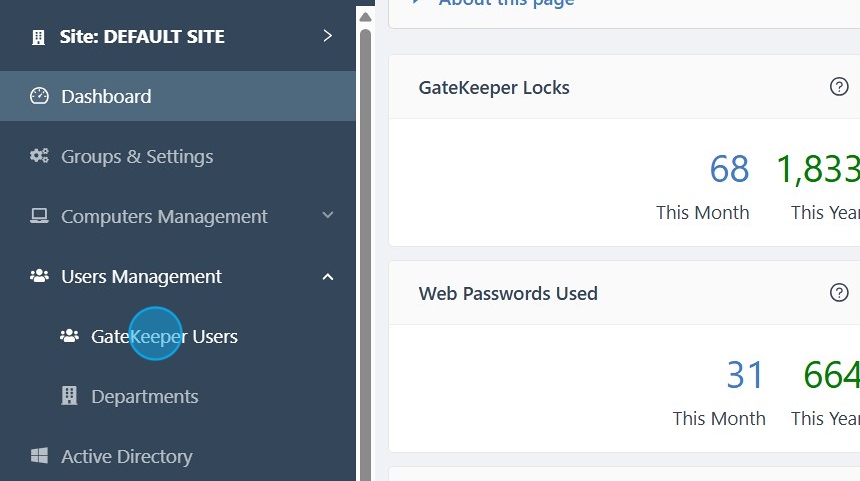Open Site: DEFAULT SITE selector label
The width and height of the screenshot is (860, 481).
coord(142,37)
